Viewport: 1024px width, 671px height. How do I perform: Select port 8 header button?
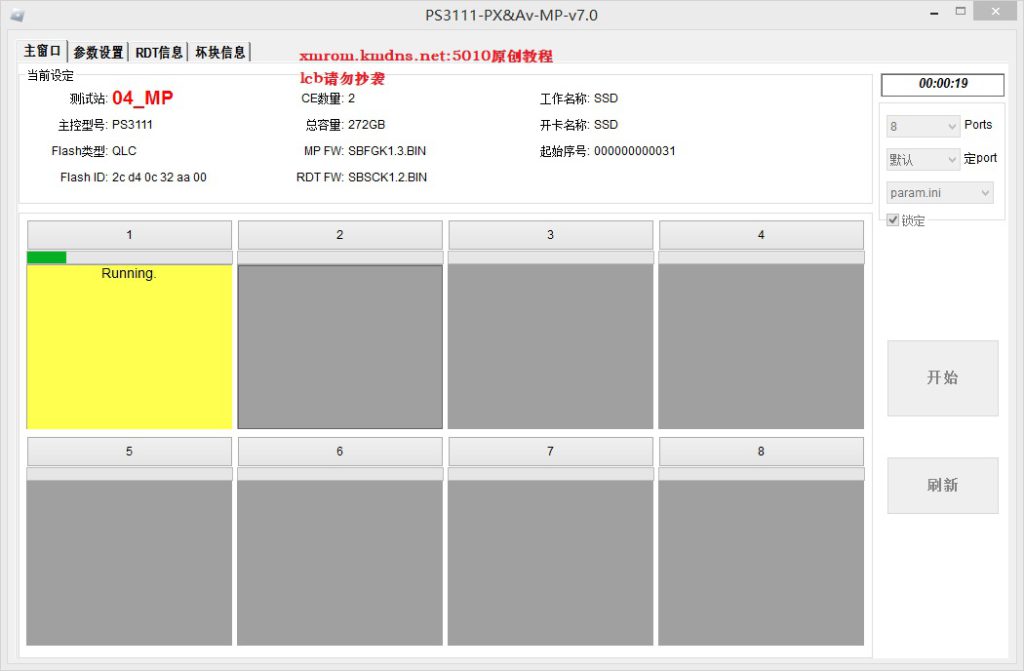pos(761,452)
